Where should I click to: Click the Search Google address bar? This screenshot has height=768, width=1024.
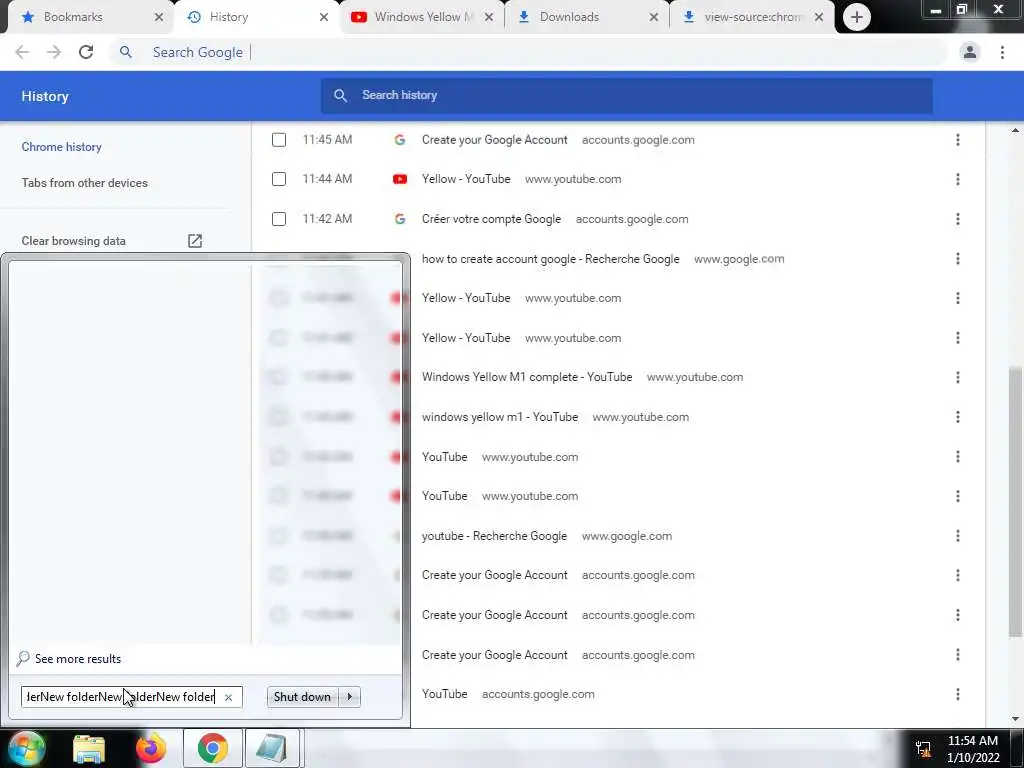[528, 52]
